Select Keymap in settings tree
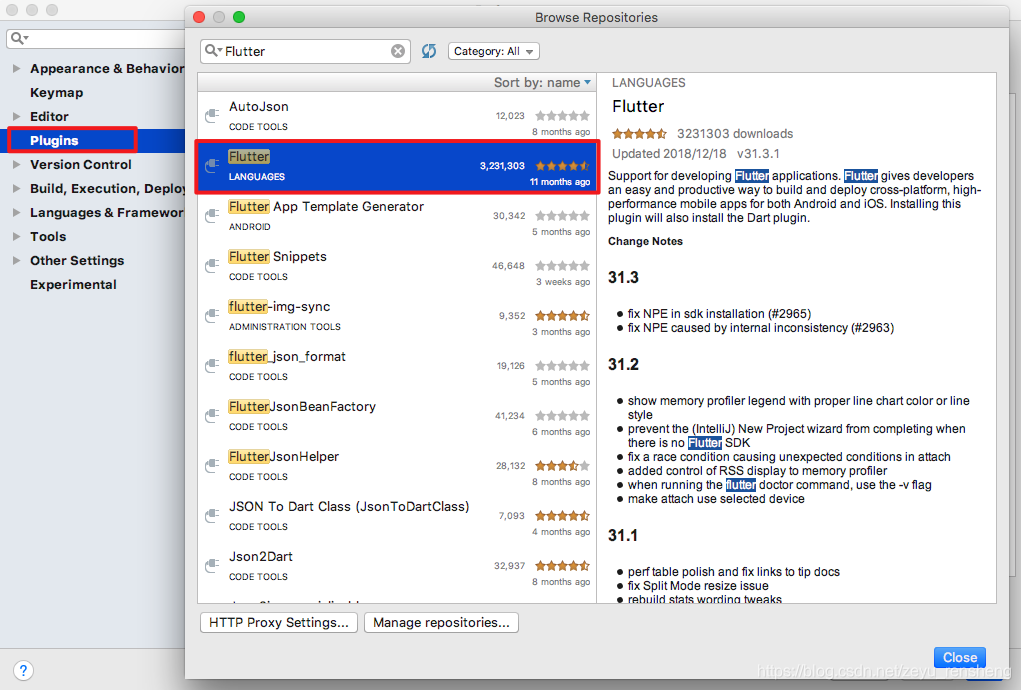 (57, 92)
